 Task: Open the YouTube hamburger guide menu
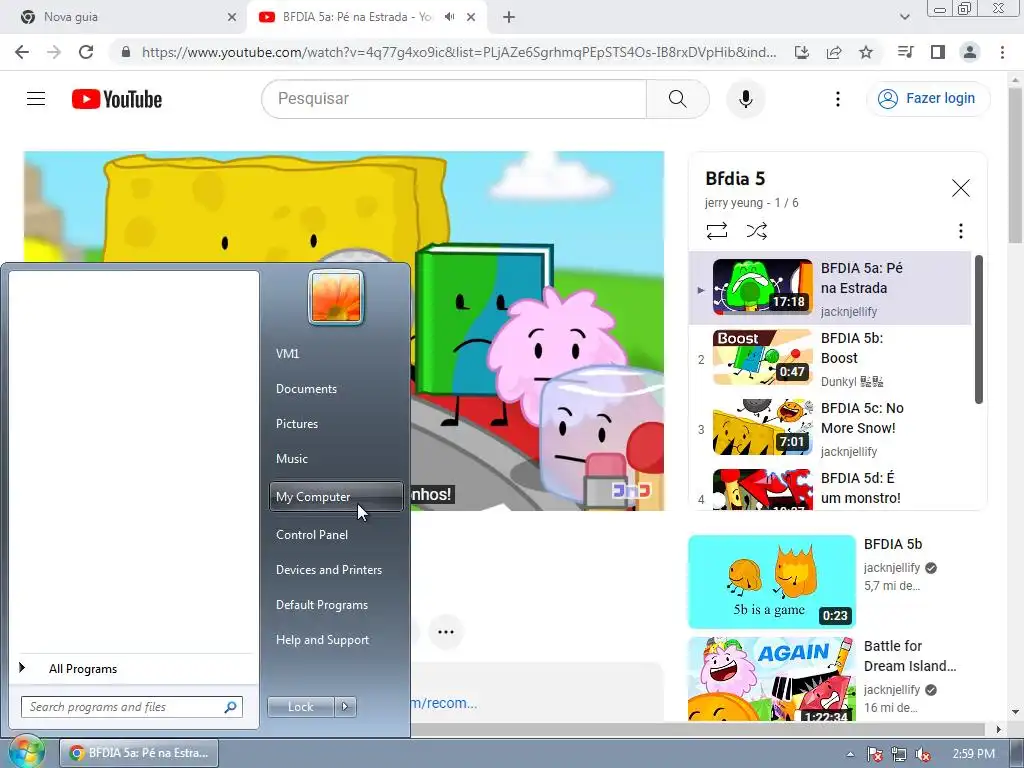(36, 99)
